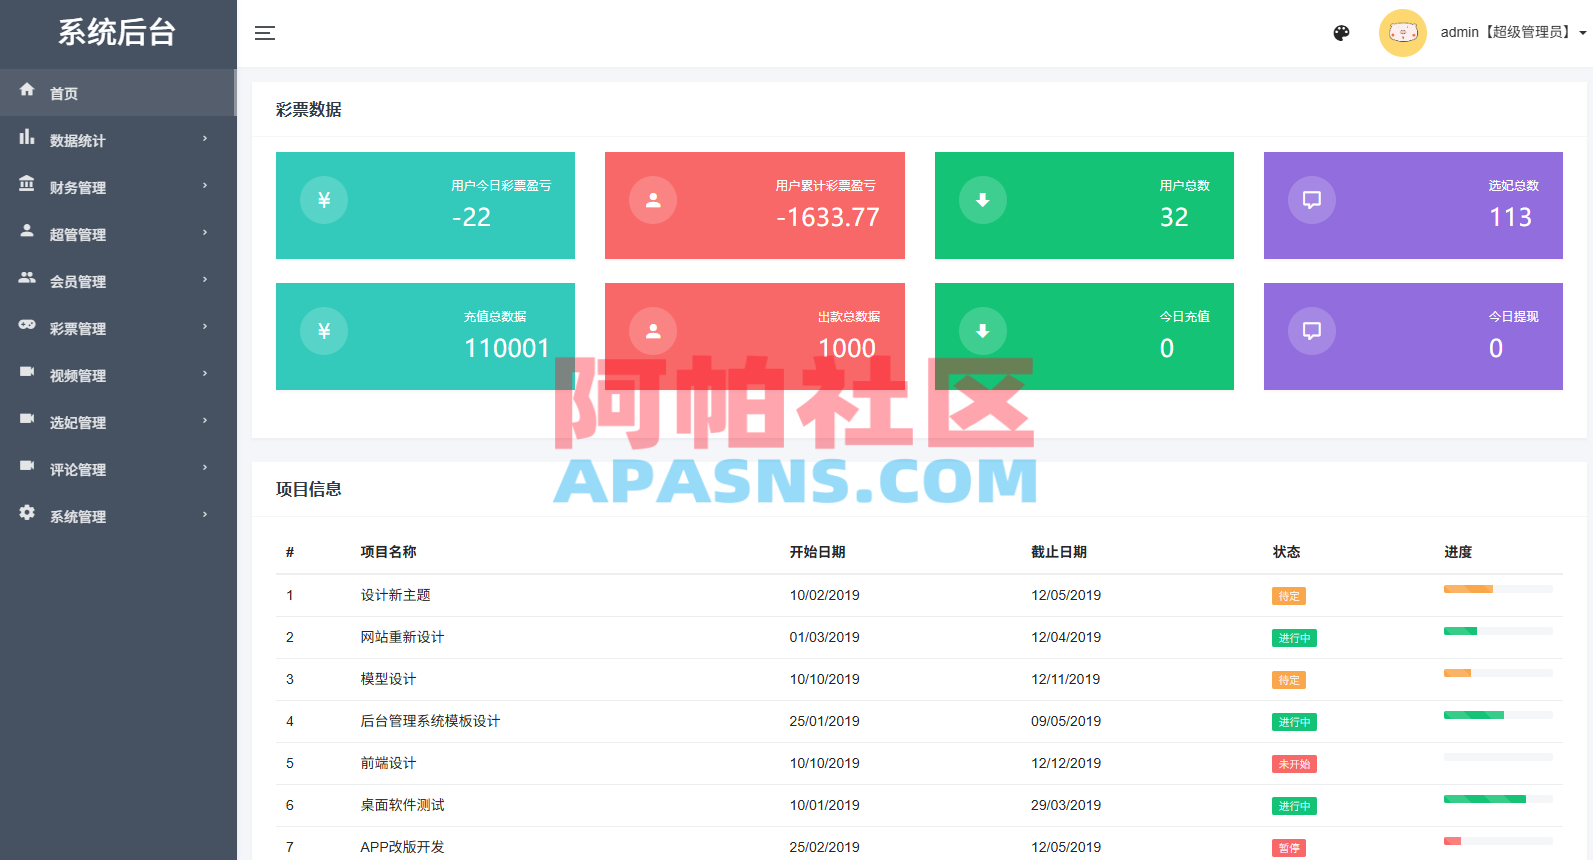1593x860 pixels.
Task: Expand the 数据统计 chevron arrow
Action: [205, 139]
